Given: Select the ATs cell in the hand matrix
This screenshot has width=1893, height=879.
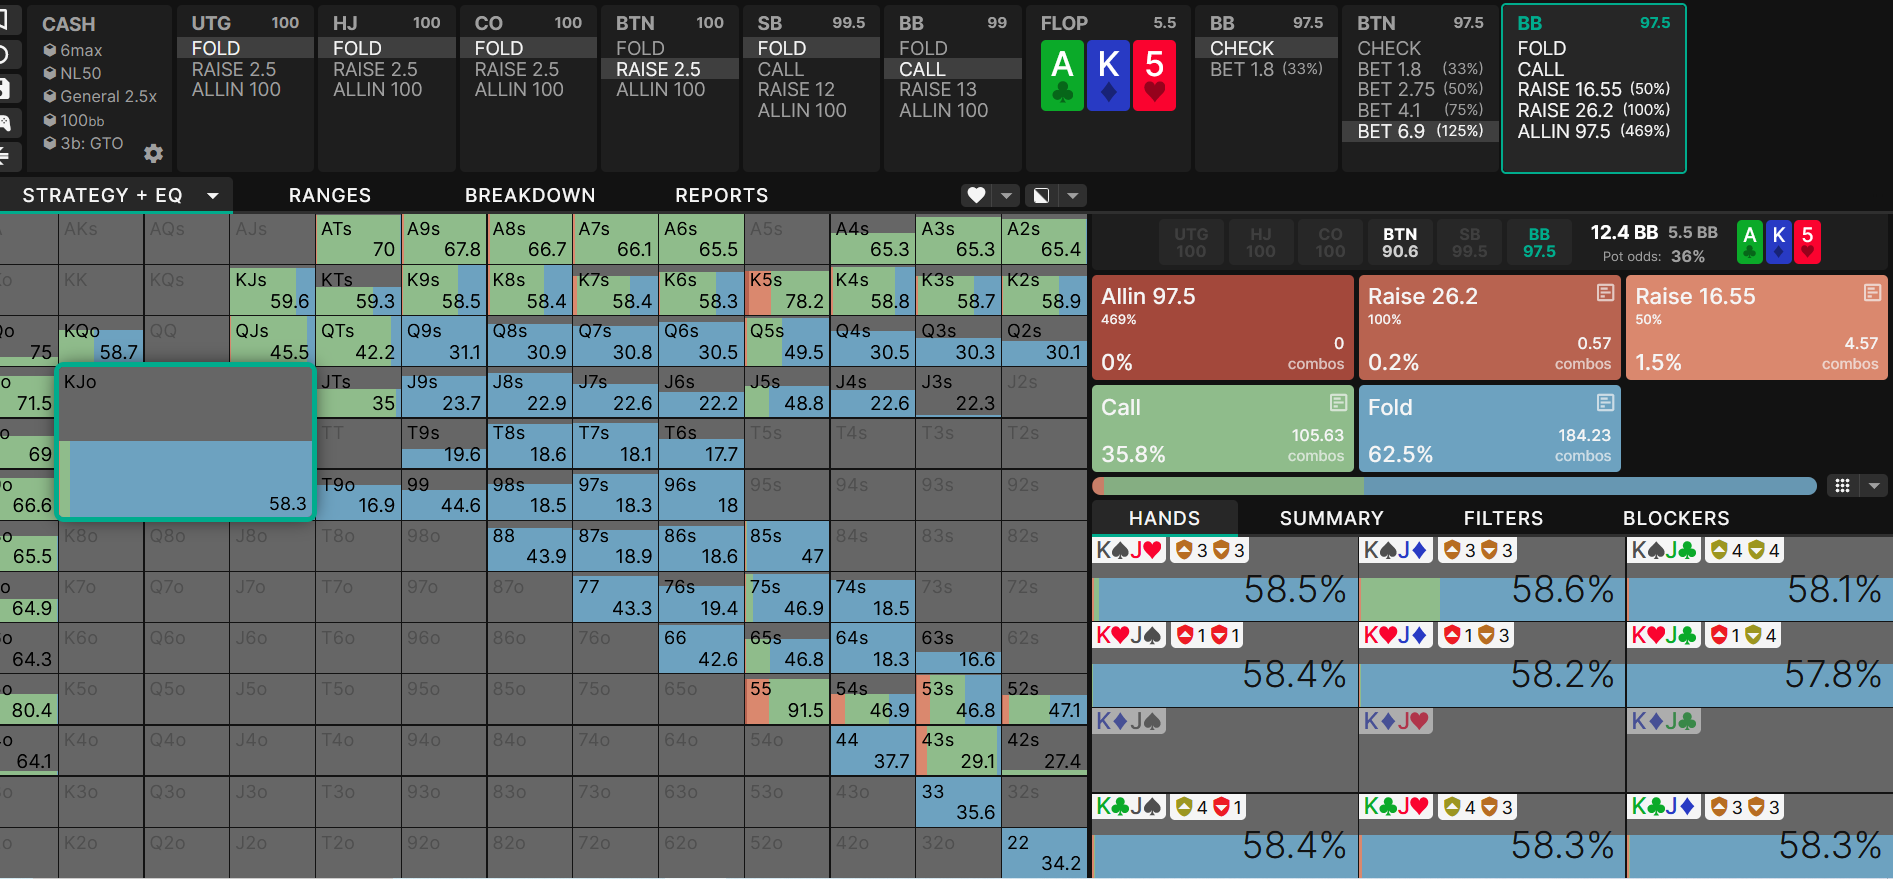Looking at the screenshot, I should pyautogui.click(x=358, y=239).
